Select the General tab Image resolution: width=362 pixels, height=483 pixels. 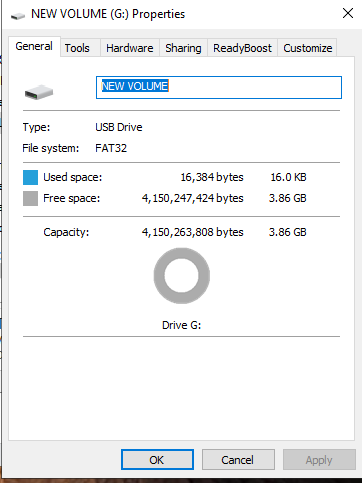(34, 46)
